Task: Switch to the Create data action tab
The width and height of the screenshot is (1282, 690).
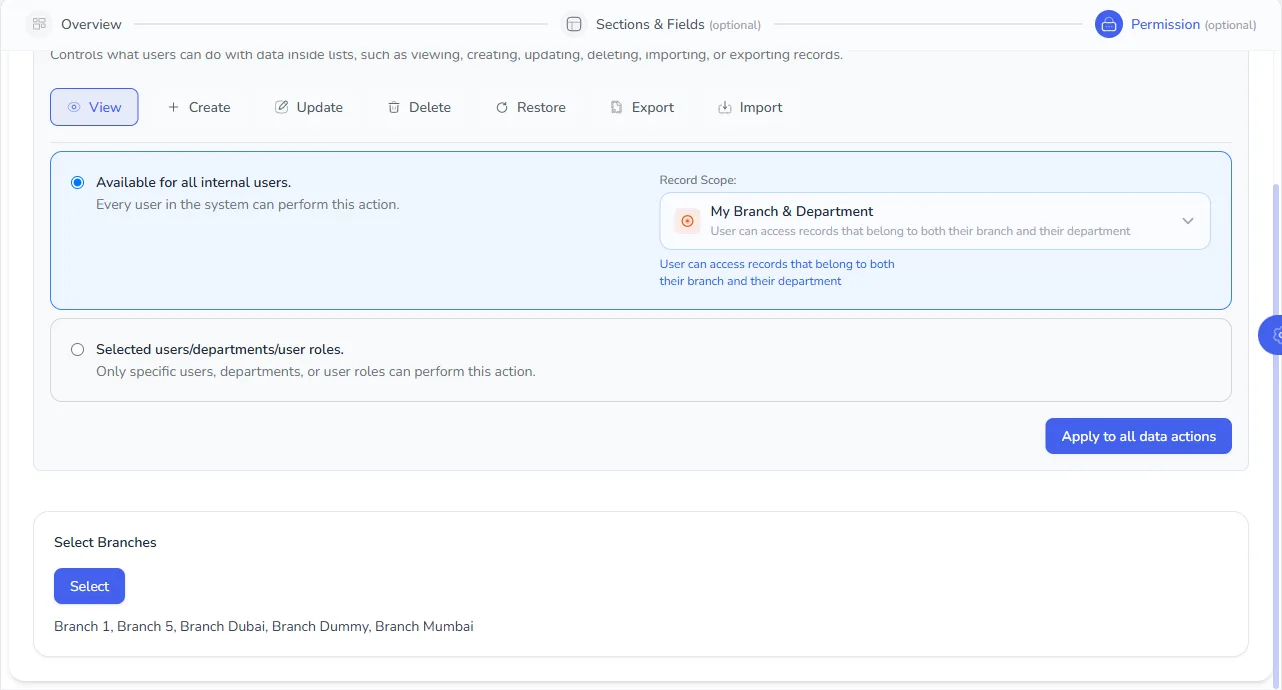Action: click(199, 107)
